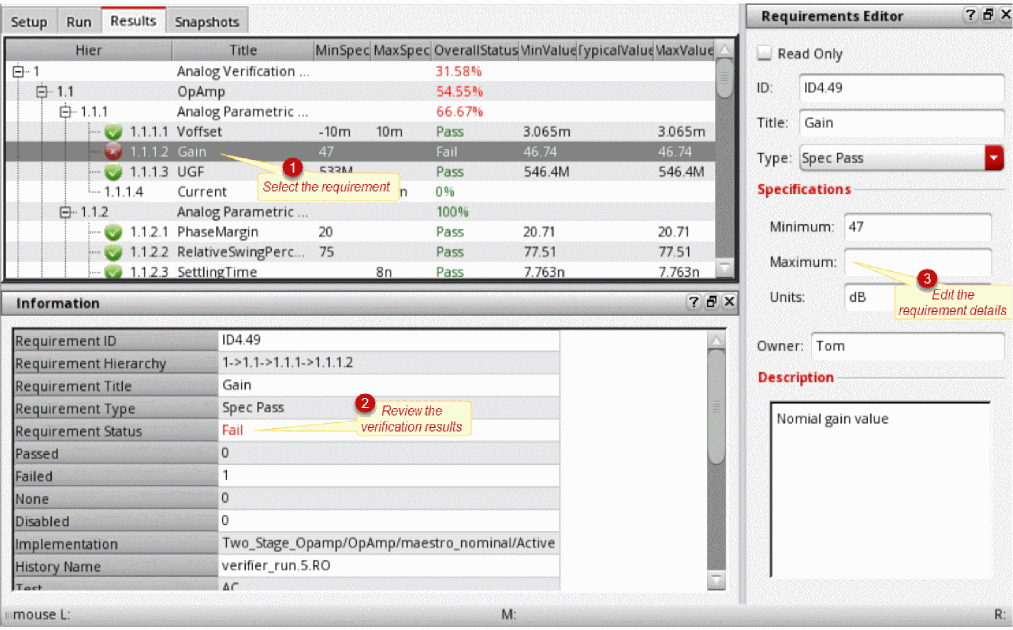The image size is (1013, 630).
Task: Collapse the 1.1 OpAmp node
Action: coord(42,92)
